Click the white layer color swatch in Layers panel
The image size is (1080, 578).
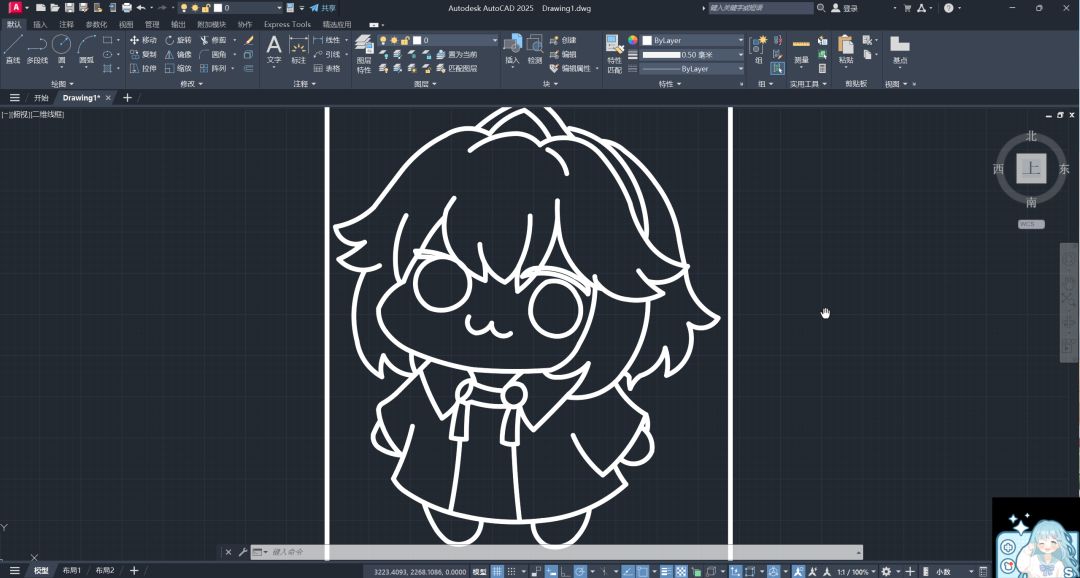pyautogui.click(x=415, y=40)
